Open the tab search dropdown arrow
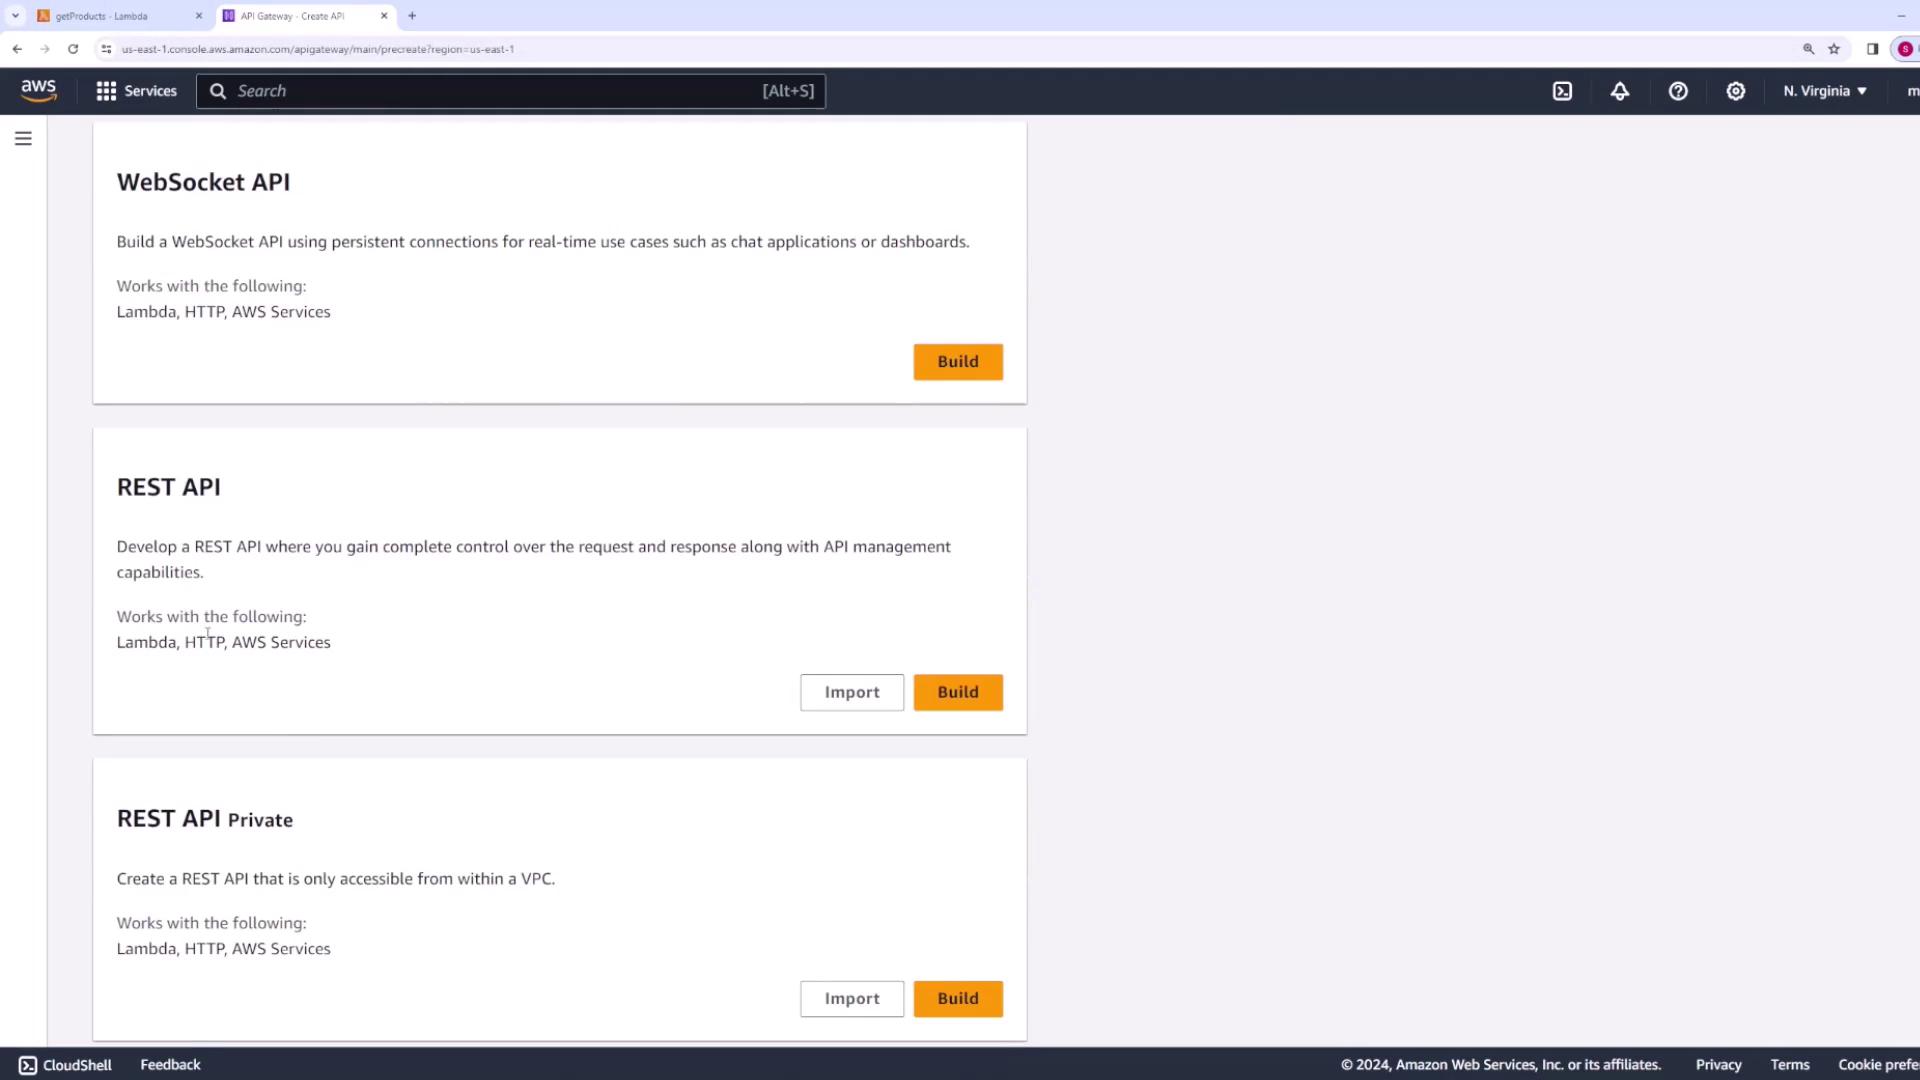 [15, 16]
